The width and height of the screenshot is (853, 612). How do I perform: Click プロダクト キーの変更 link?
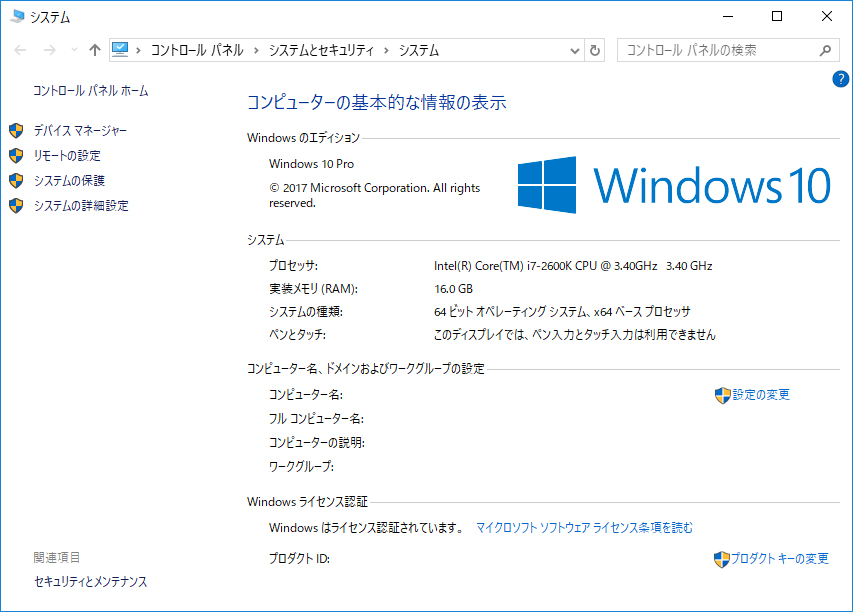click(780, 559)
